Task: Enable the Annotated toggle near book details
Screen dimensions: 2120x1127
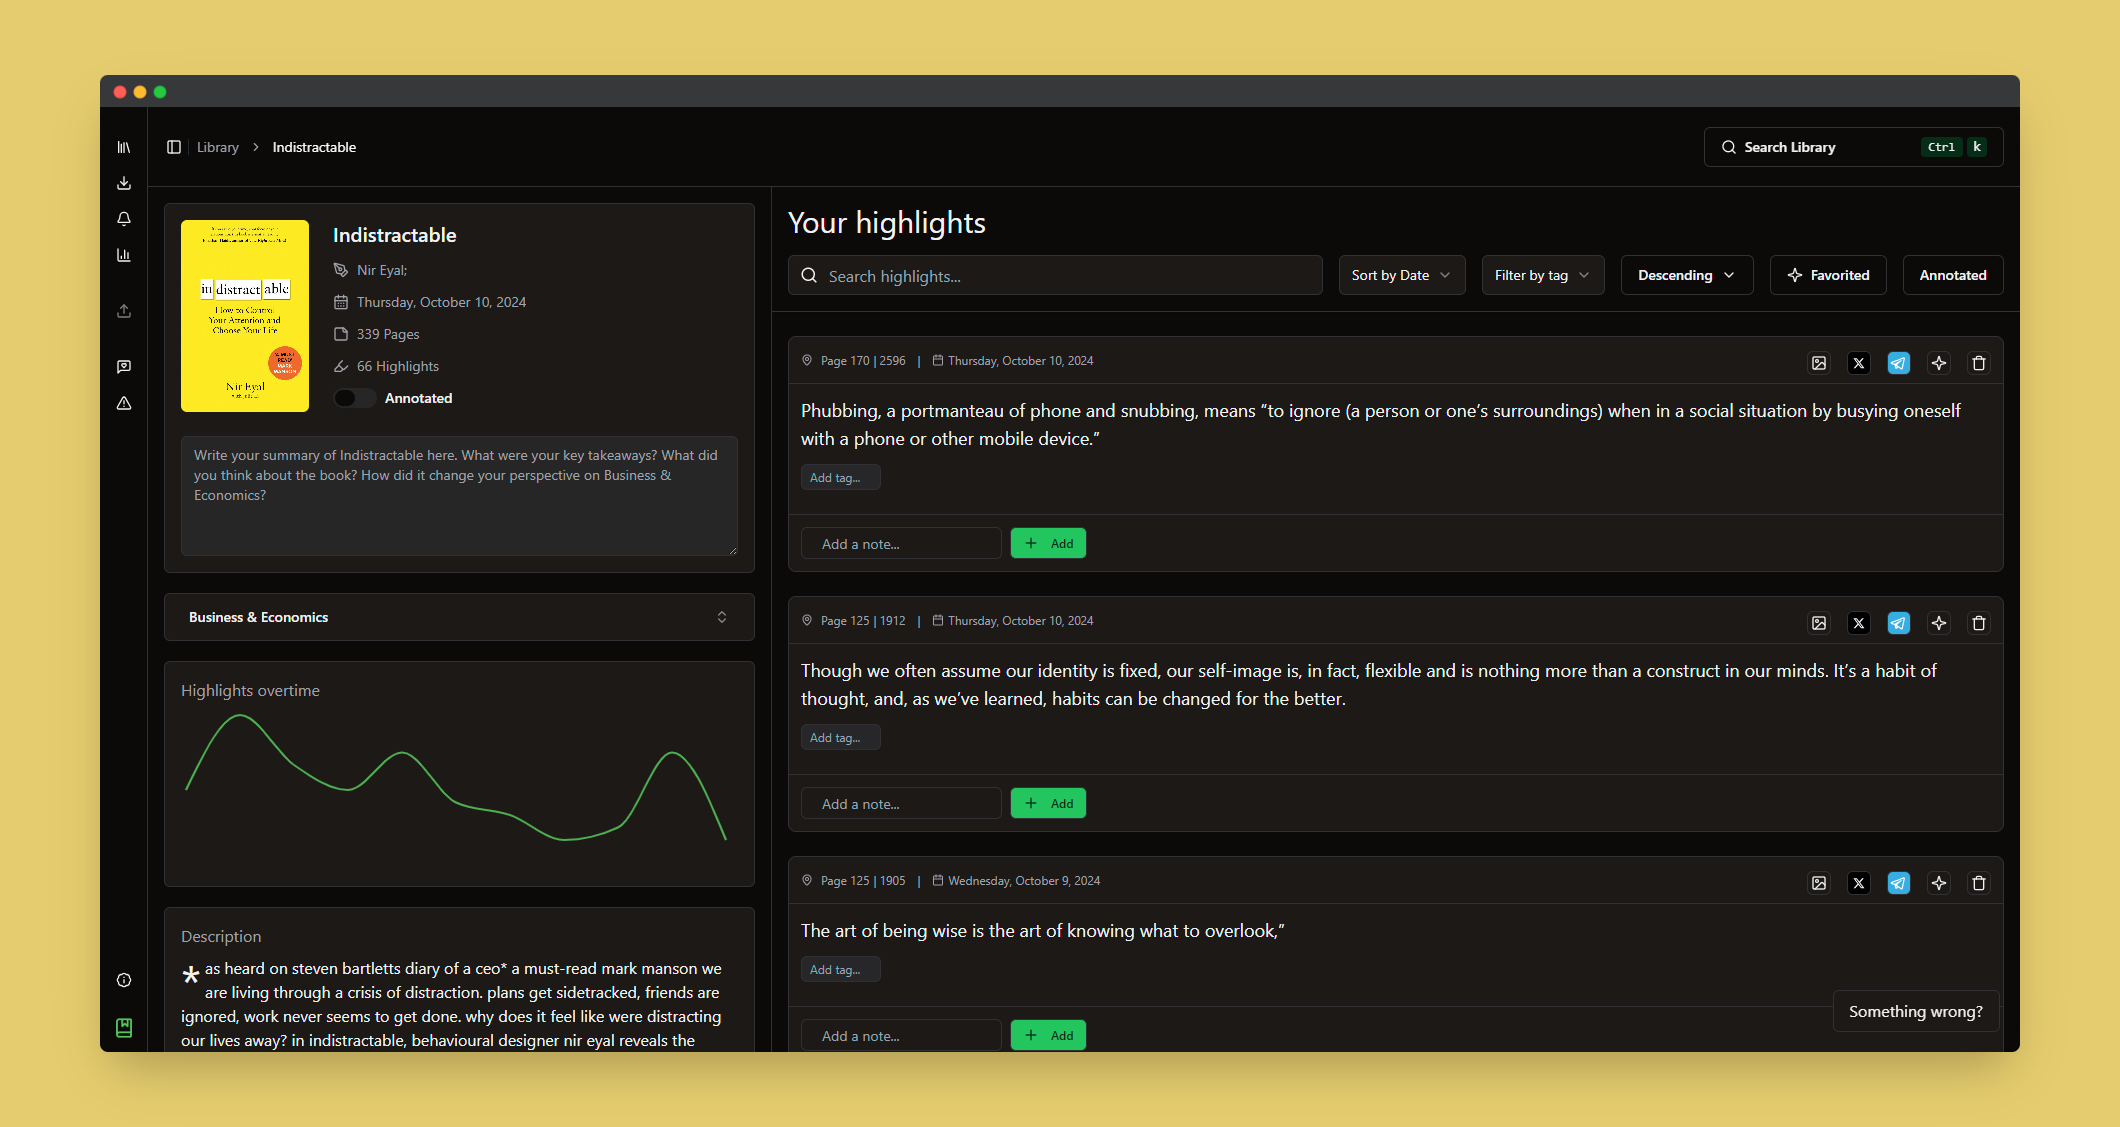Action: pyautogui.click(x=354, y=398)
